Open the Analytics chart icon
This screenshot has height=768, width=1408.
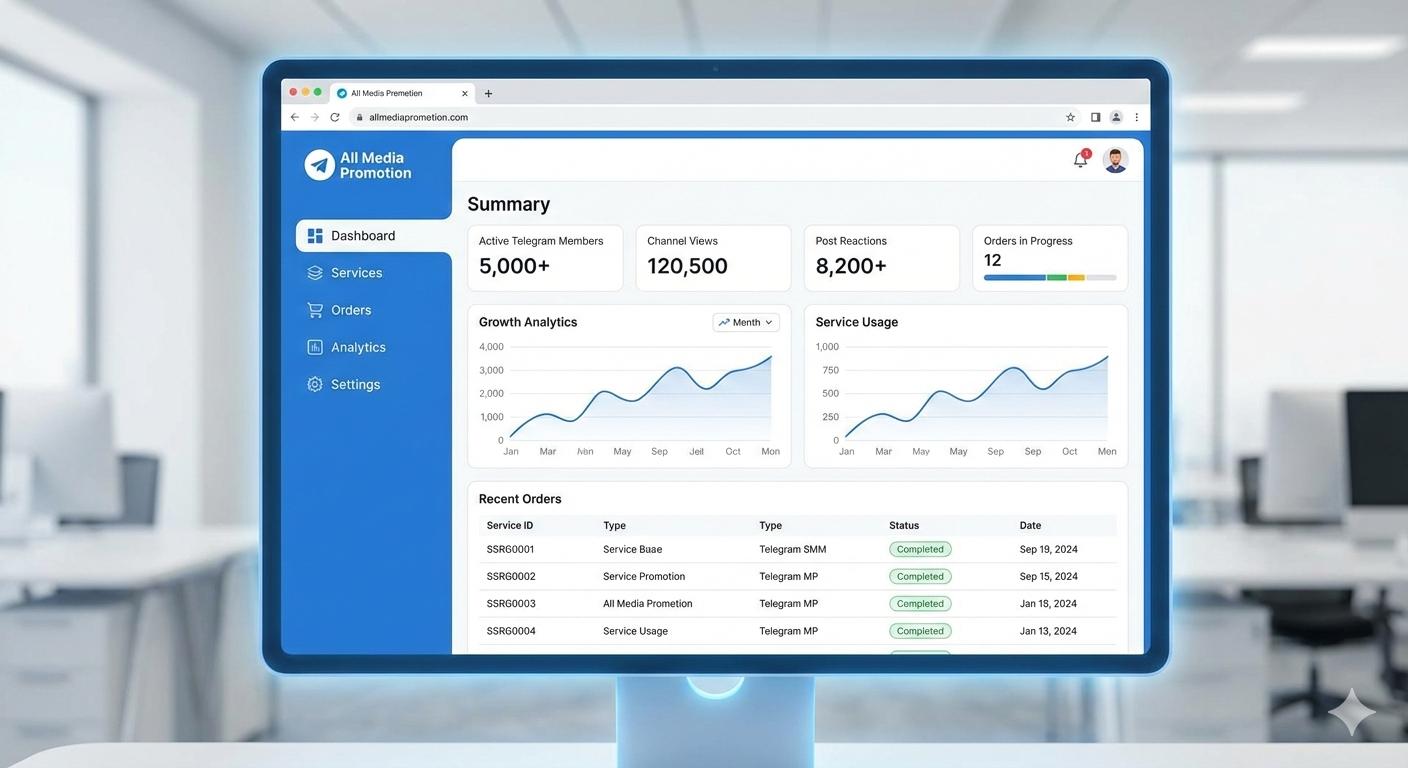(x=314, y=346)
